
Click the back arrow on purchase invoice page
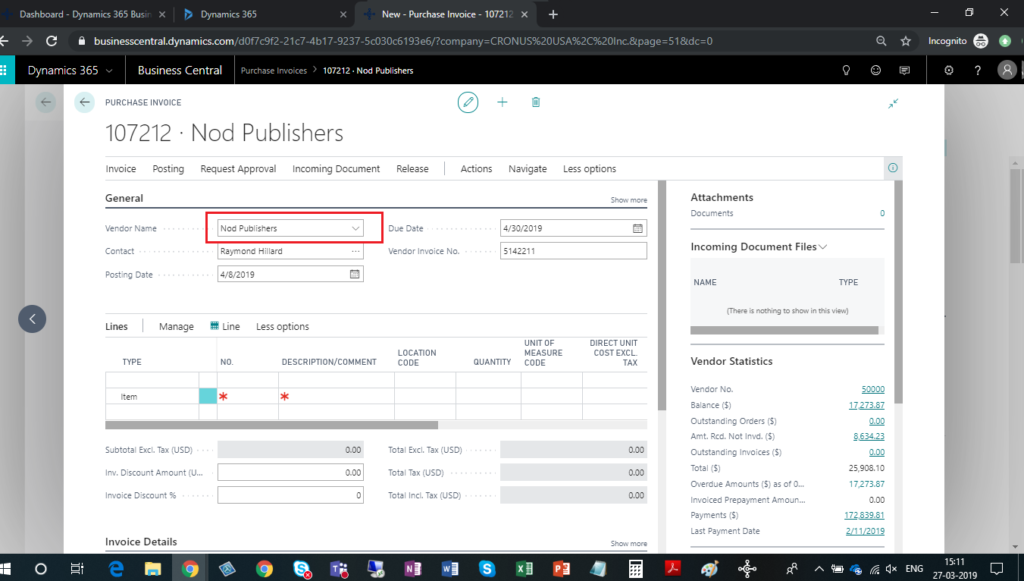coord(85,102)
